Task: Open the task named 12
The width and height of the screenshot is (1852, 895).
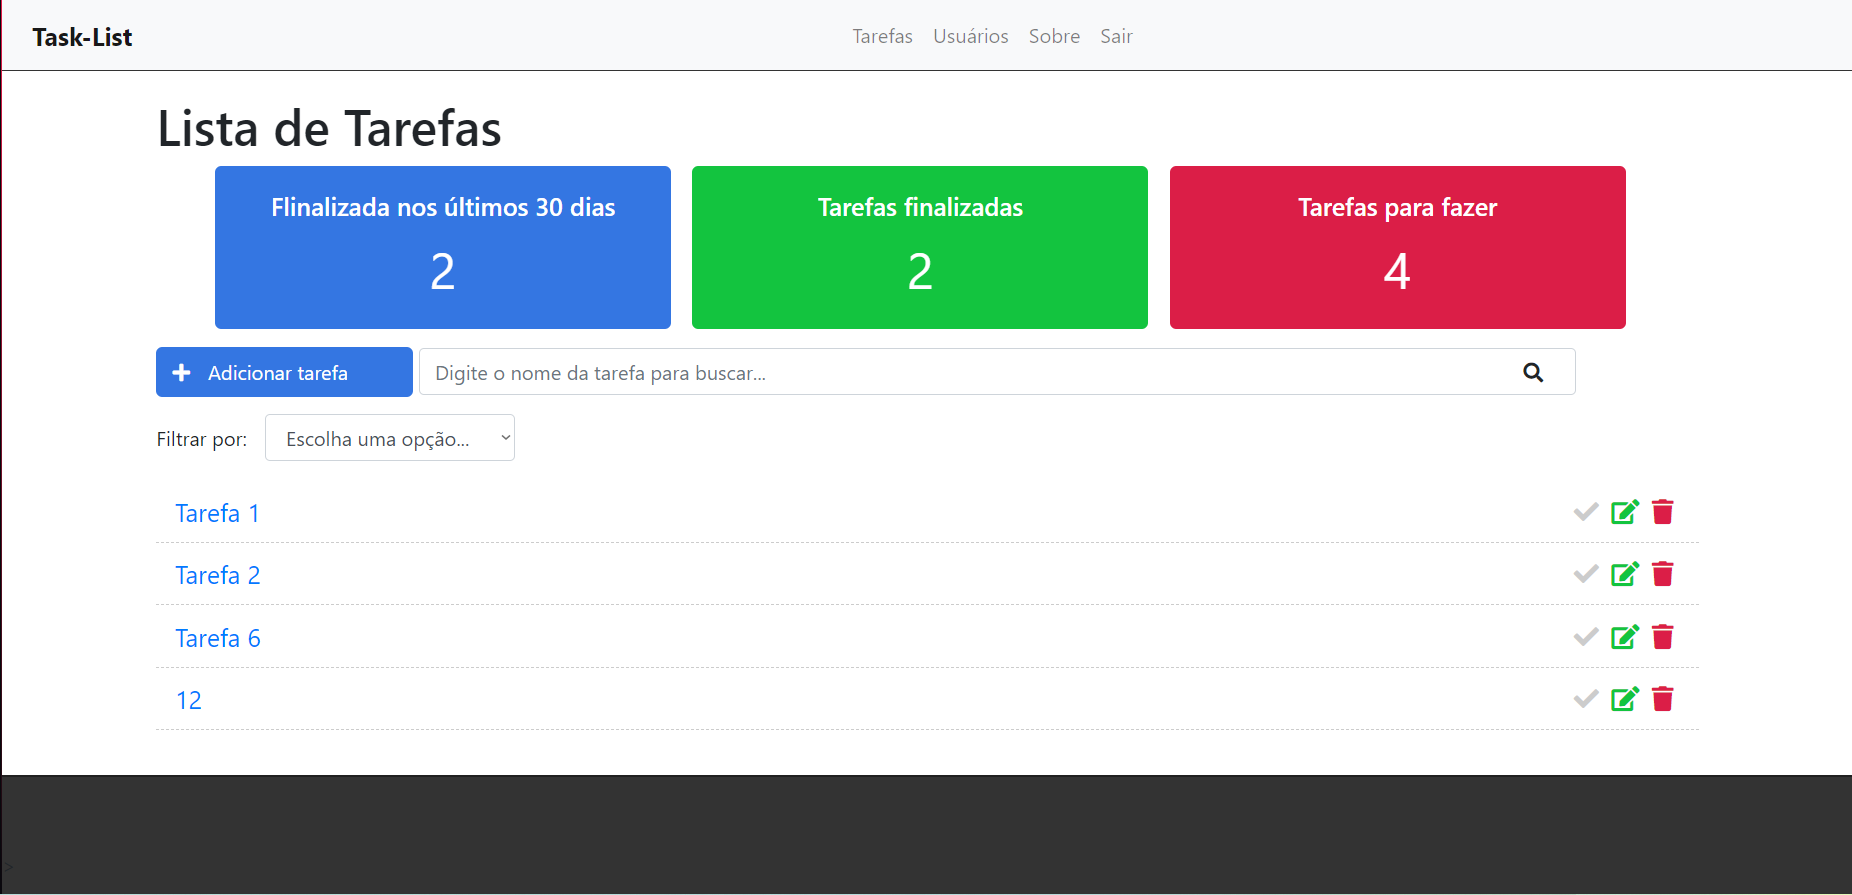Action: (x=189, y=700)
